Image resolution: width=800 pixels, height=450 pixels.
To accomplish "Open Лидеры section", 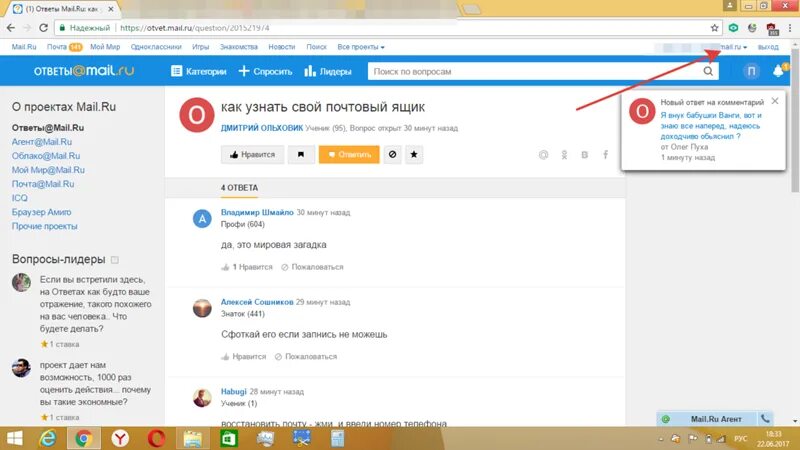I will (328, 71).
